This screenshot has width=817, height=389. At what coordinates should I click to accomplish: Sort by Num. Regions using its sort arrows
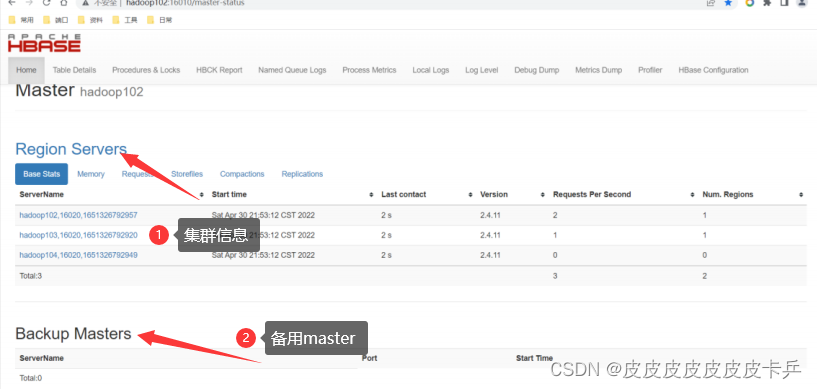tap(801, 195)
